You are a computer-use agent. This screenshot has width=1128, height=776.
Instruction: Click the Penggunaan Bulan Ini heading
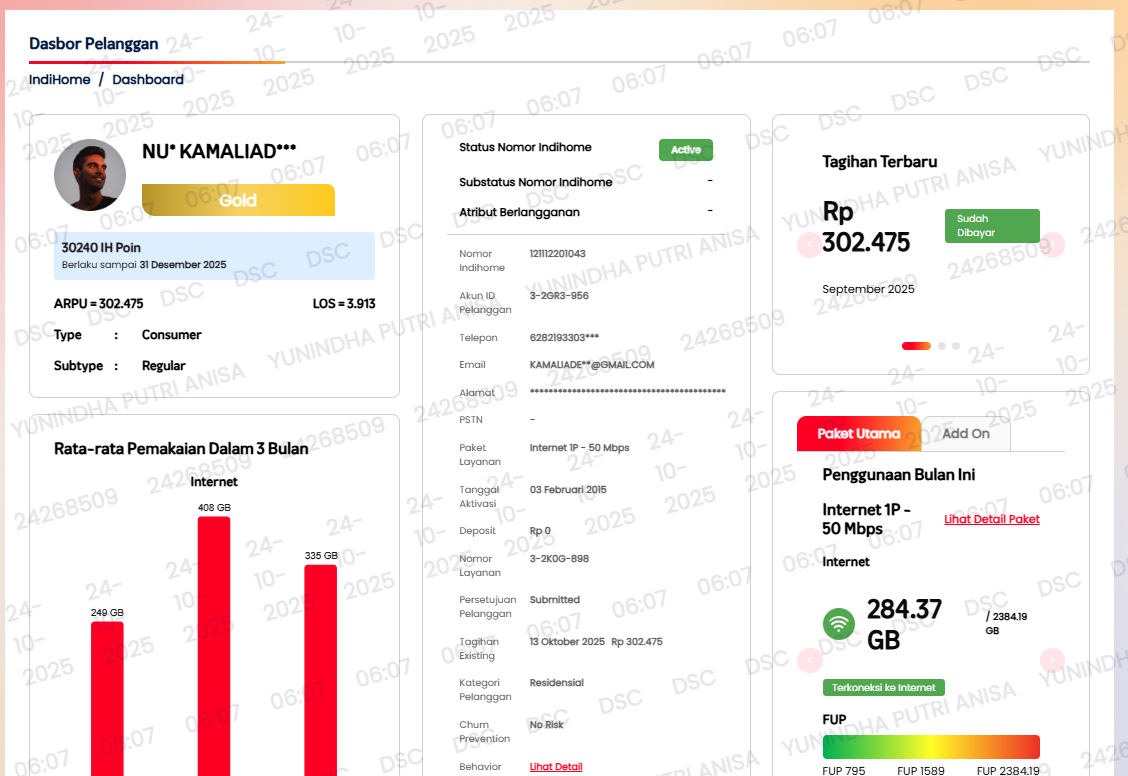(899, 475)
